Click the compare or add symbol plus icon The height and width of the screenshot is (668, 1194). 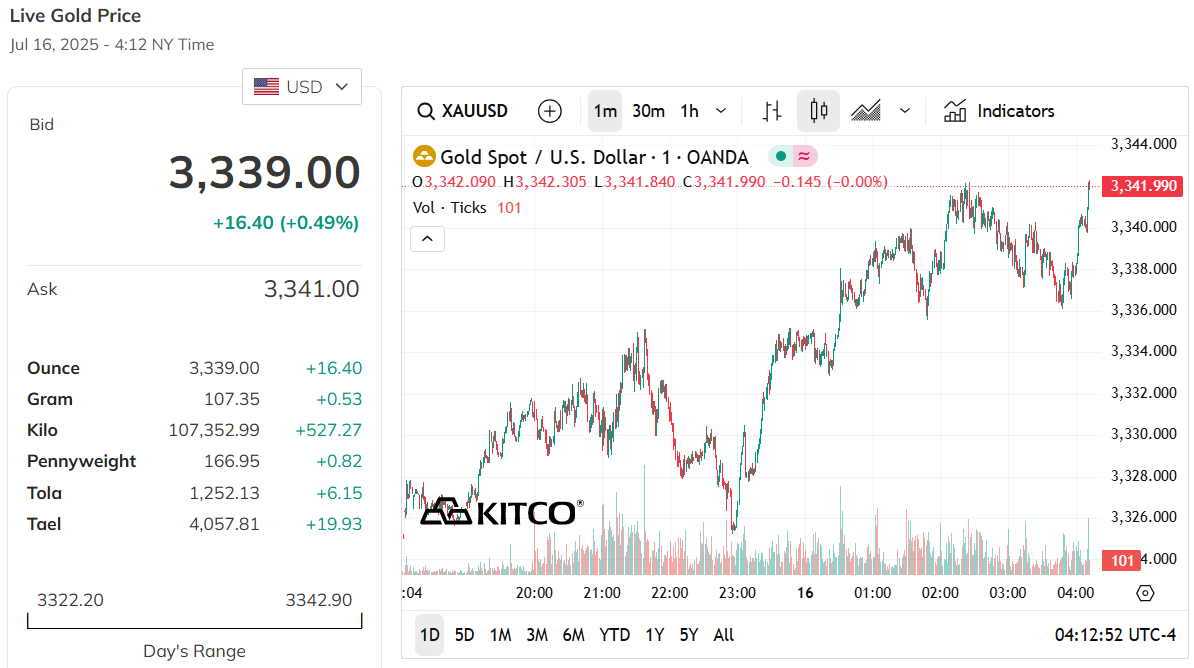[550, 111]
